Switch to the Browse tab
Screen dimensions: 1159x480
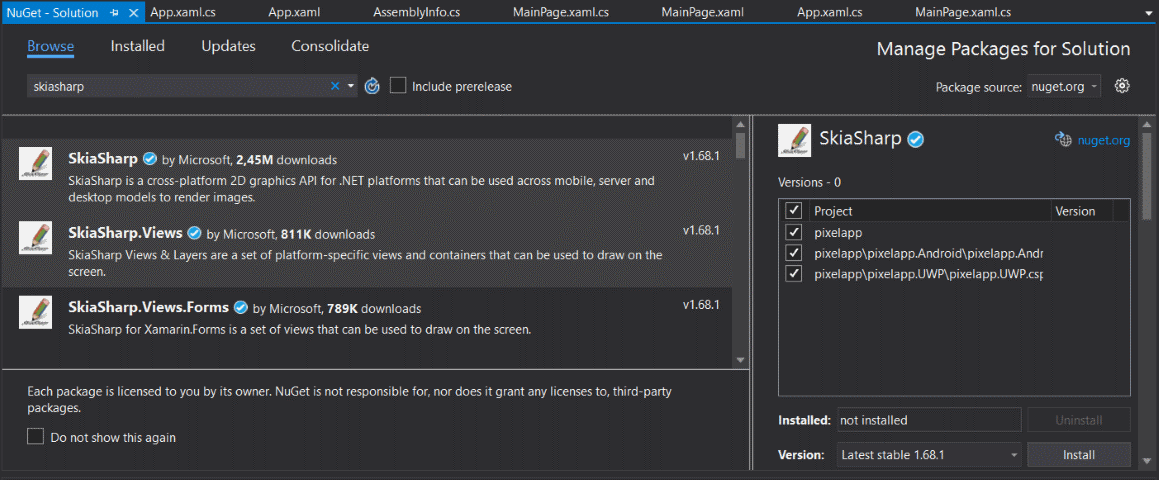pos(51,46)
